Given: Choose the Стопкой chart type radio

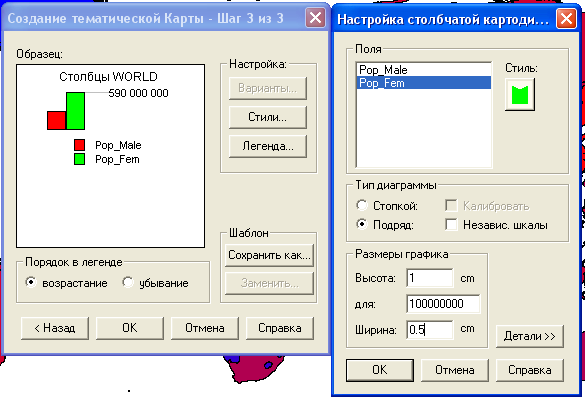Looking at the screenshot, I should point(362,205).
